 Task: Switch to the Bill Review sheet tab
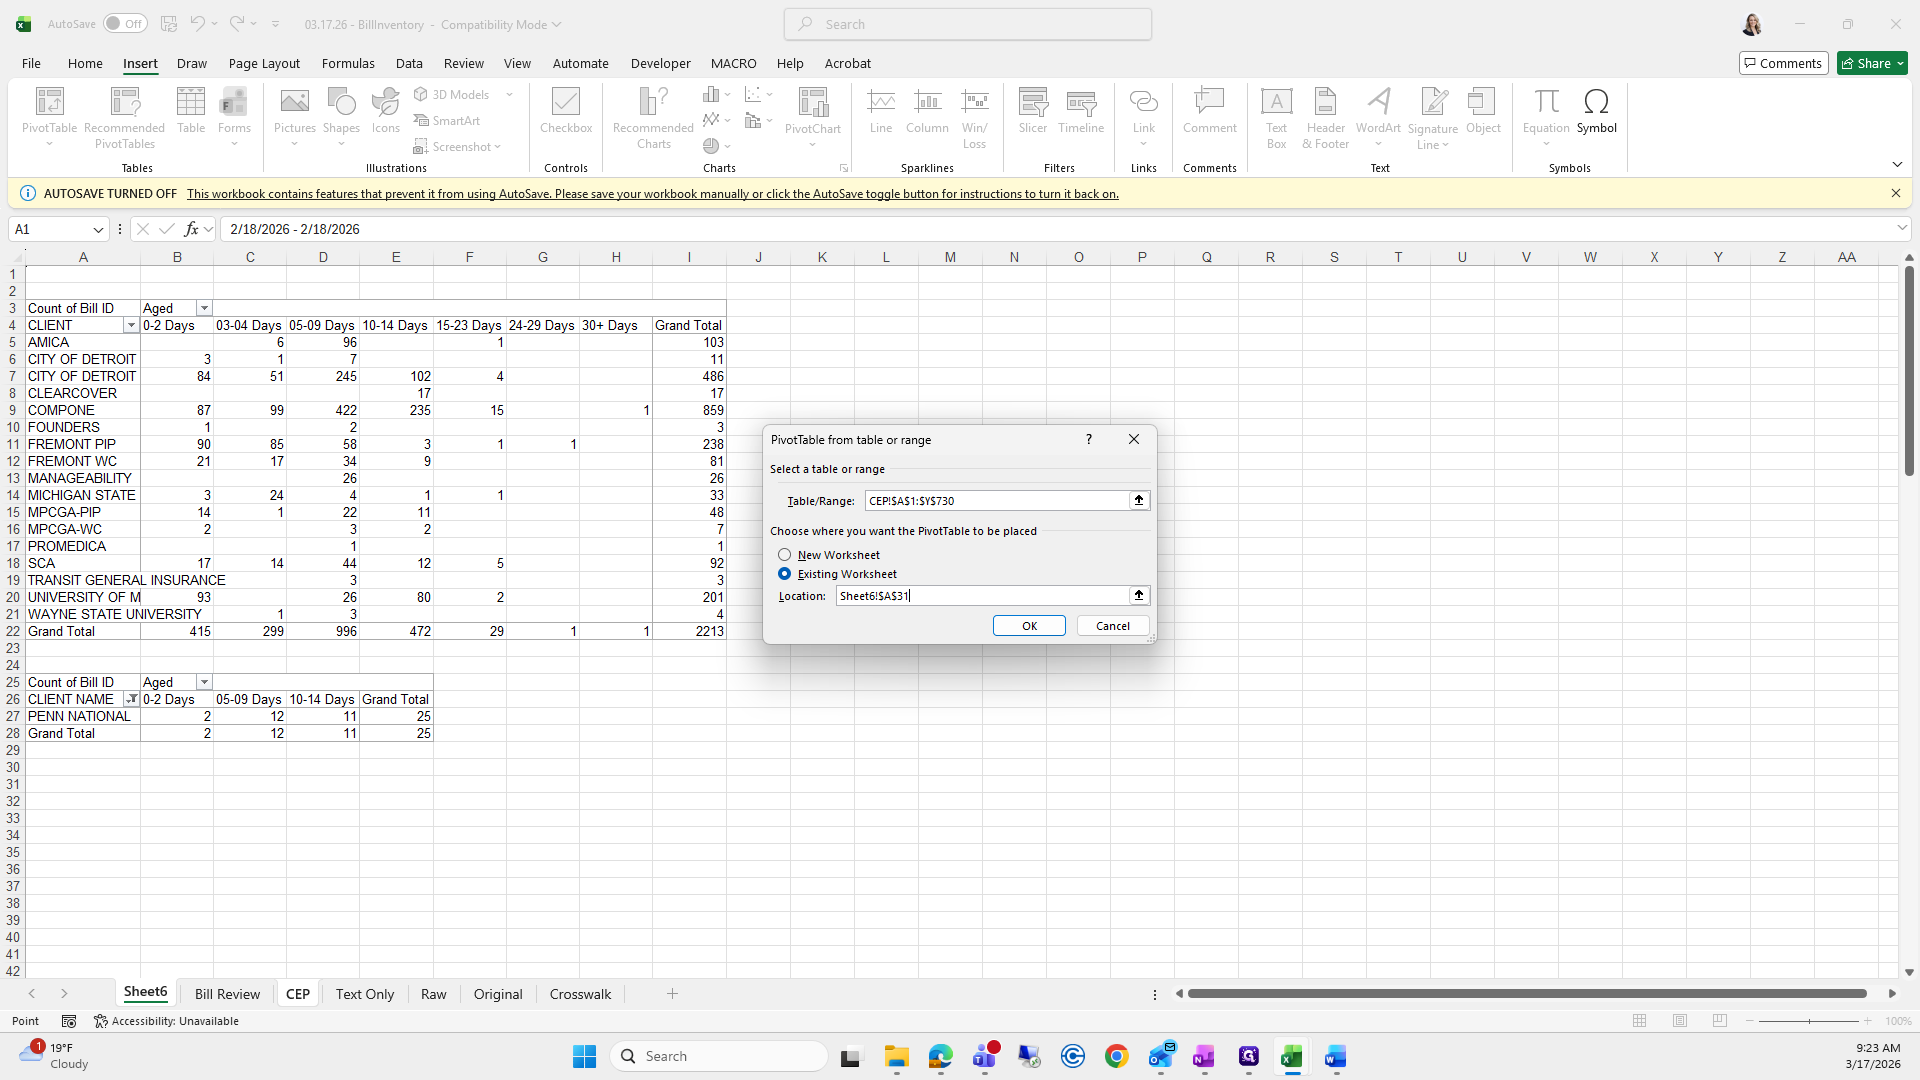(x=227, y=994)
